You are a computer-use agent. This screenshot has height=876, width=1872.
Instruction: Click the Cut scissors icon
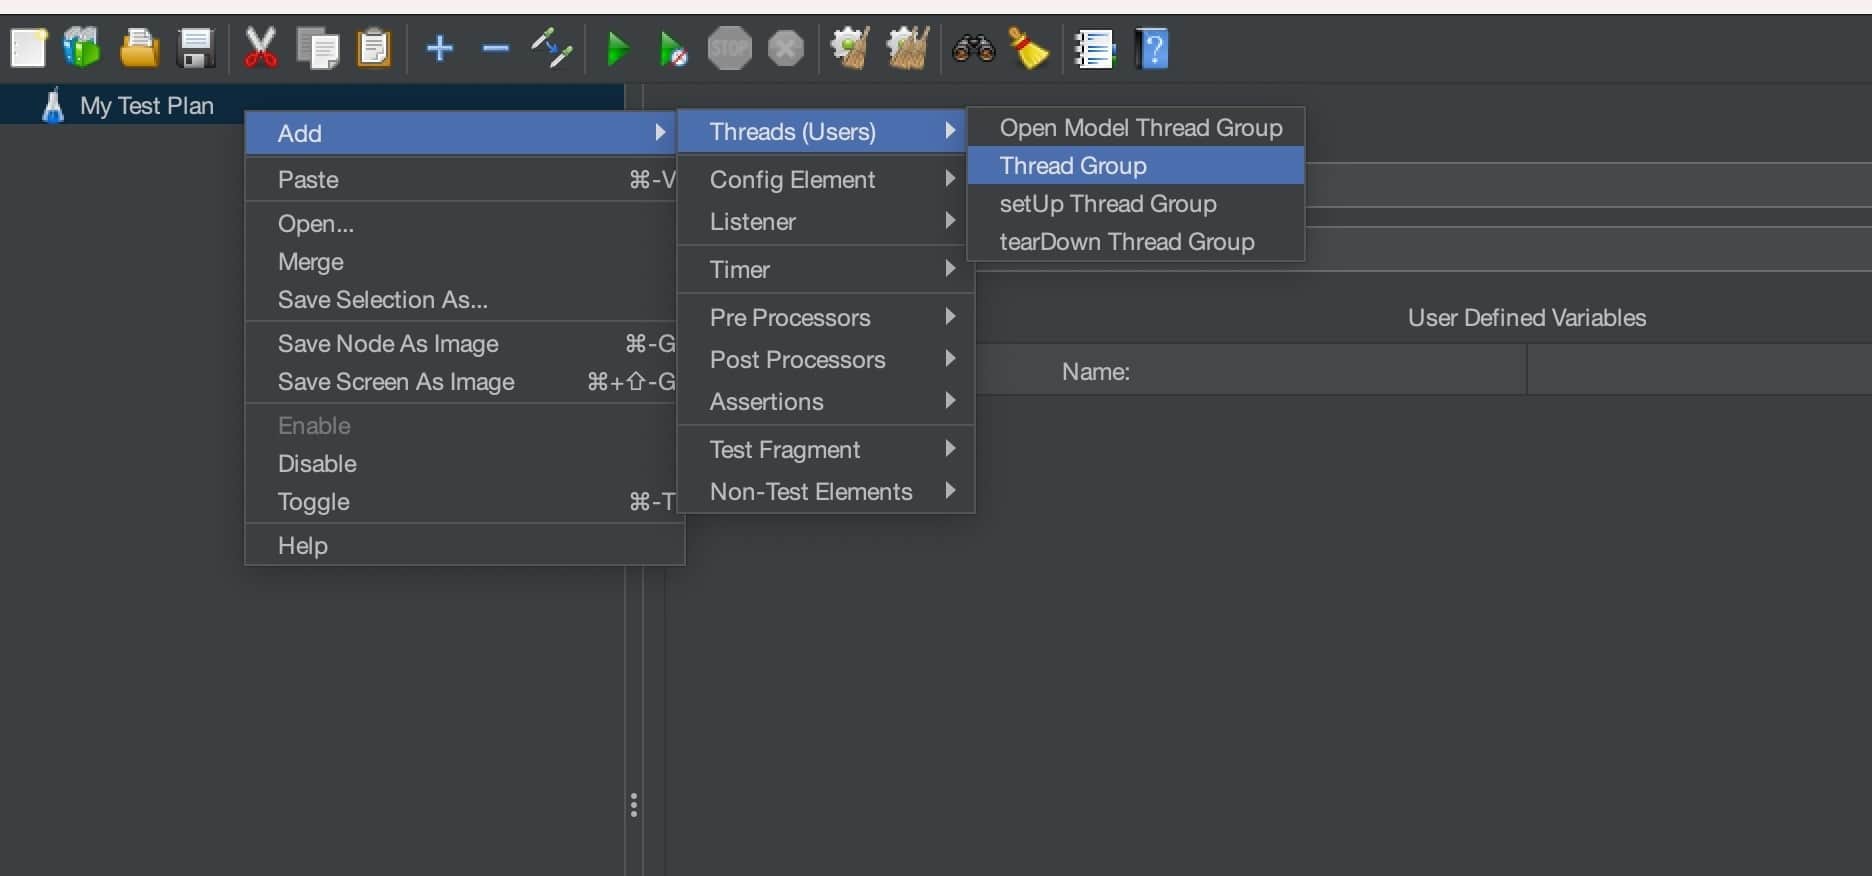click(x=260, y=48)
